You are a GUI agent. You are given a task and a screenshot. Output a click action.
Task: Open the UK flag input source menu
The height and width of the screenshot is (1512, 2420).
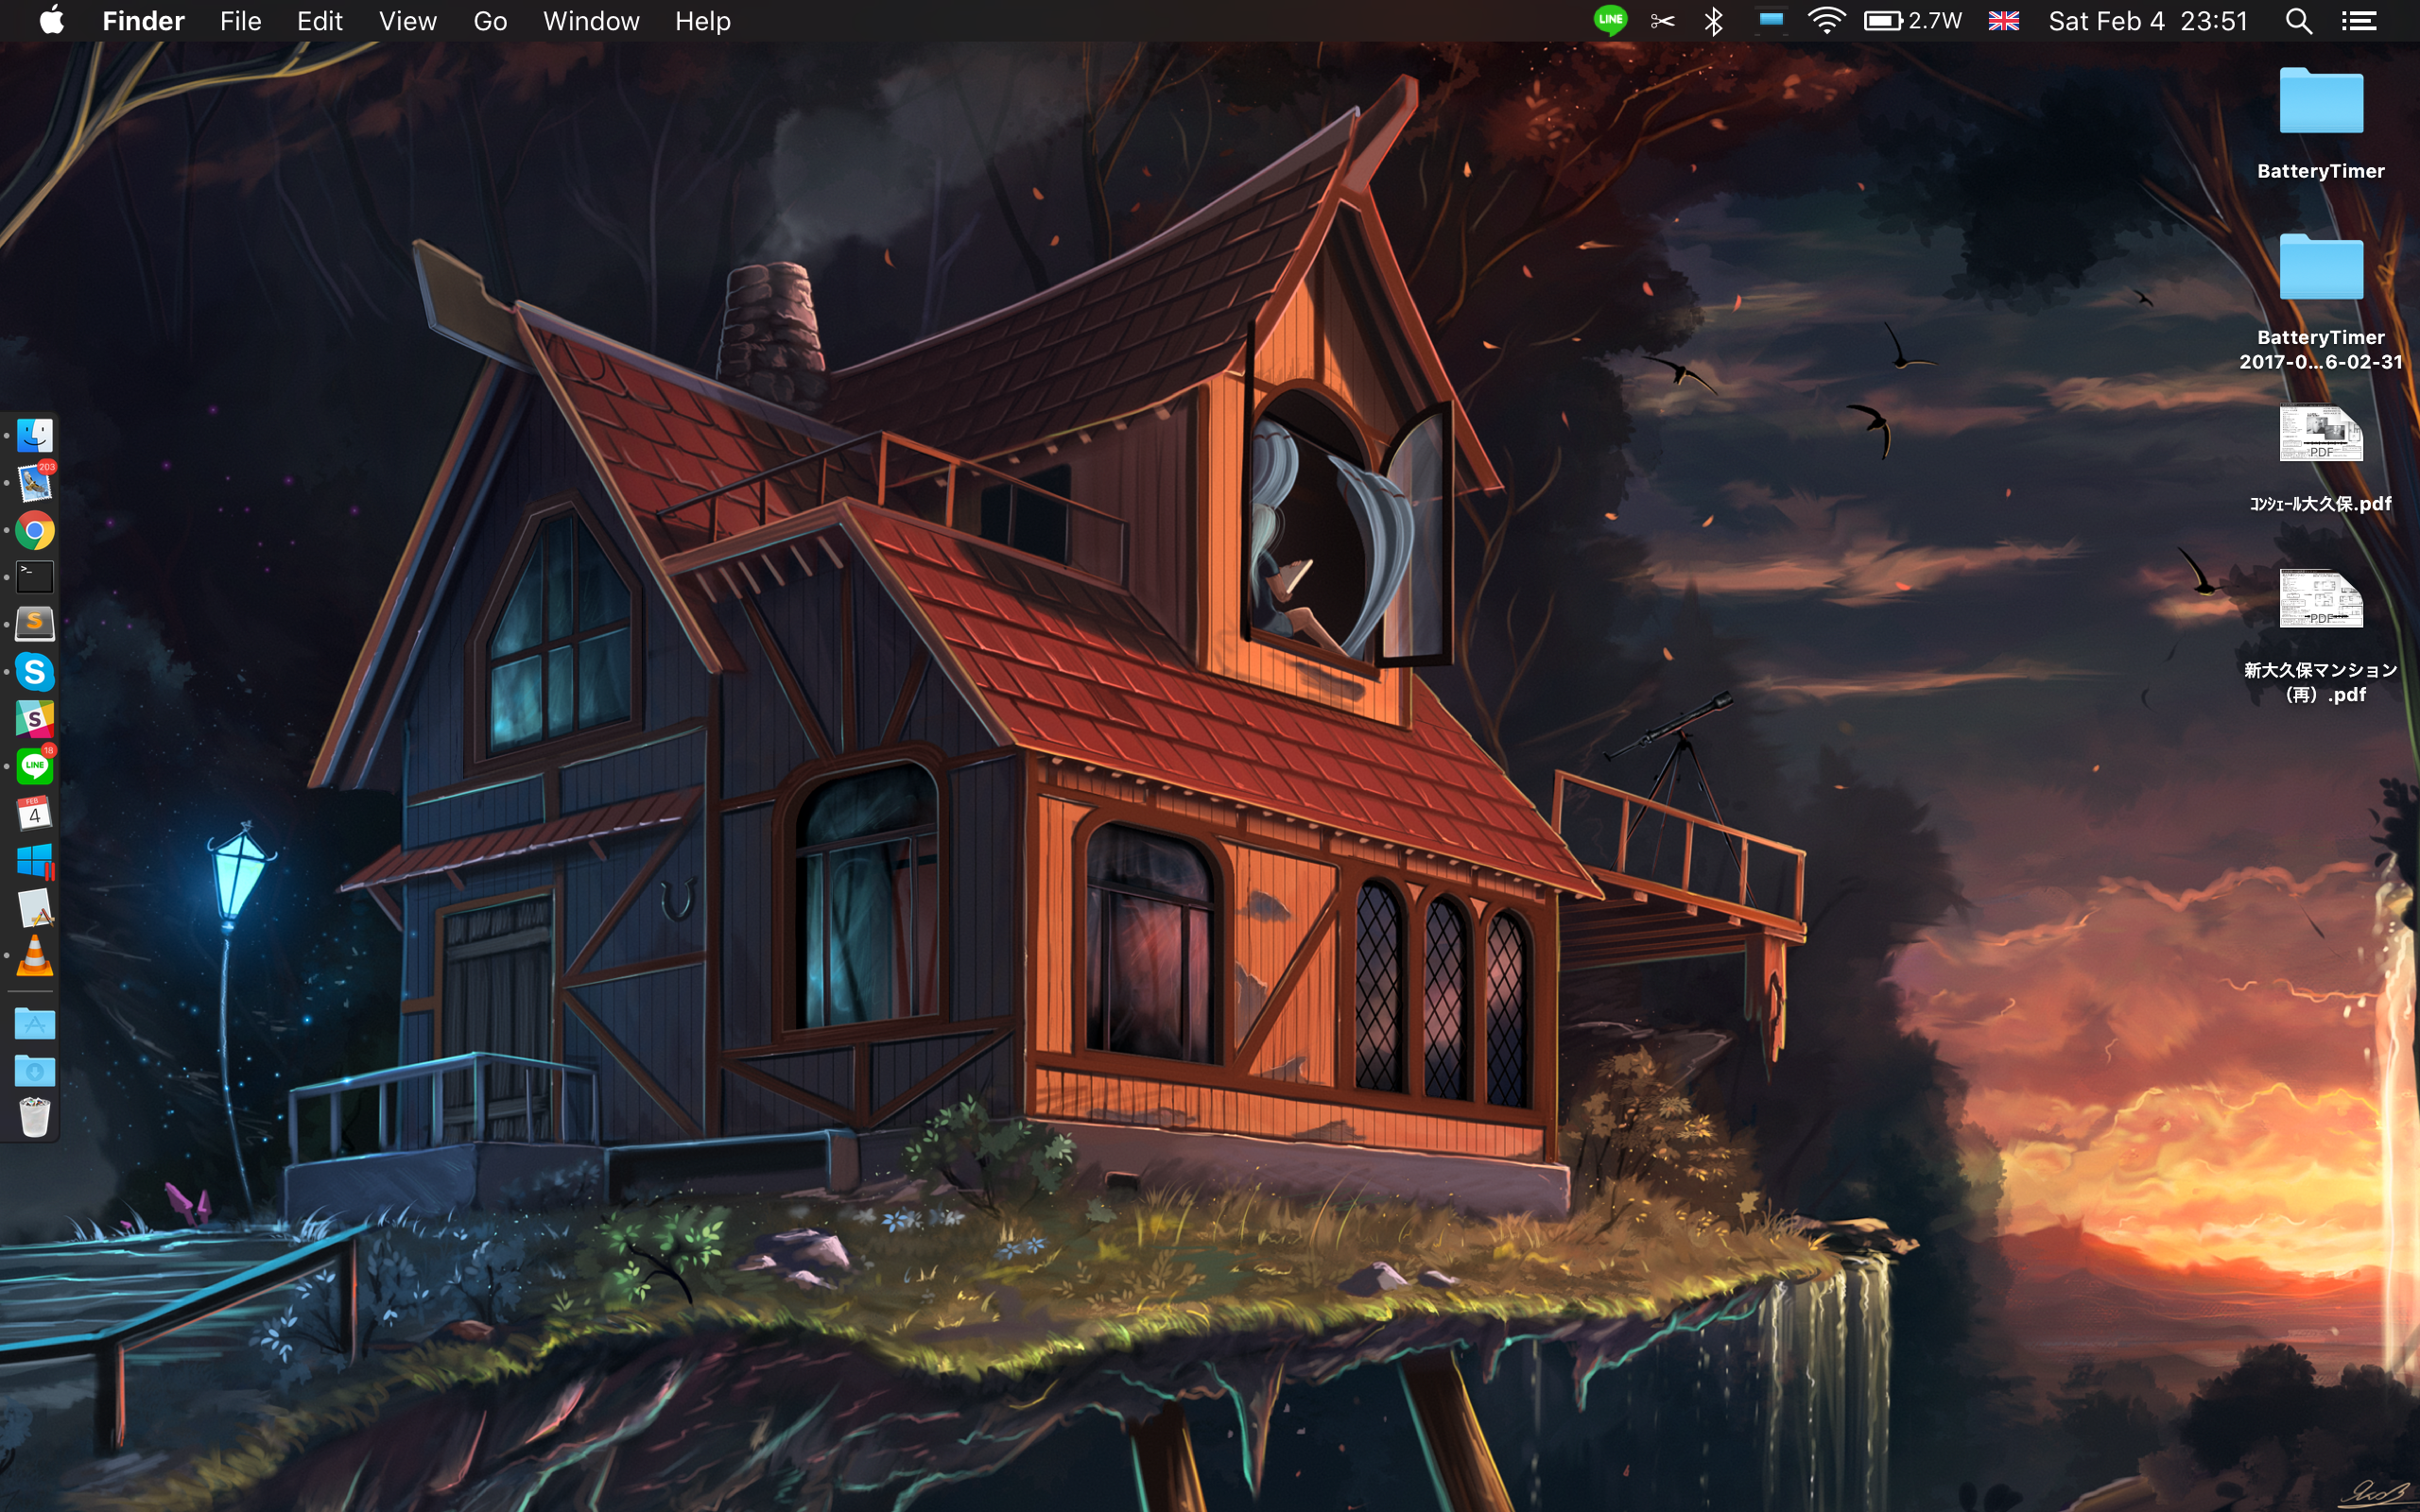[2003, 21]
